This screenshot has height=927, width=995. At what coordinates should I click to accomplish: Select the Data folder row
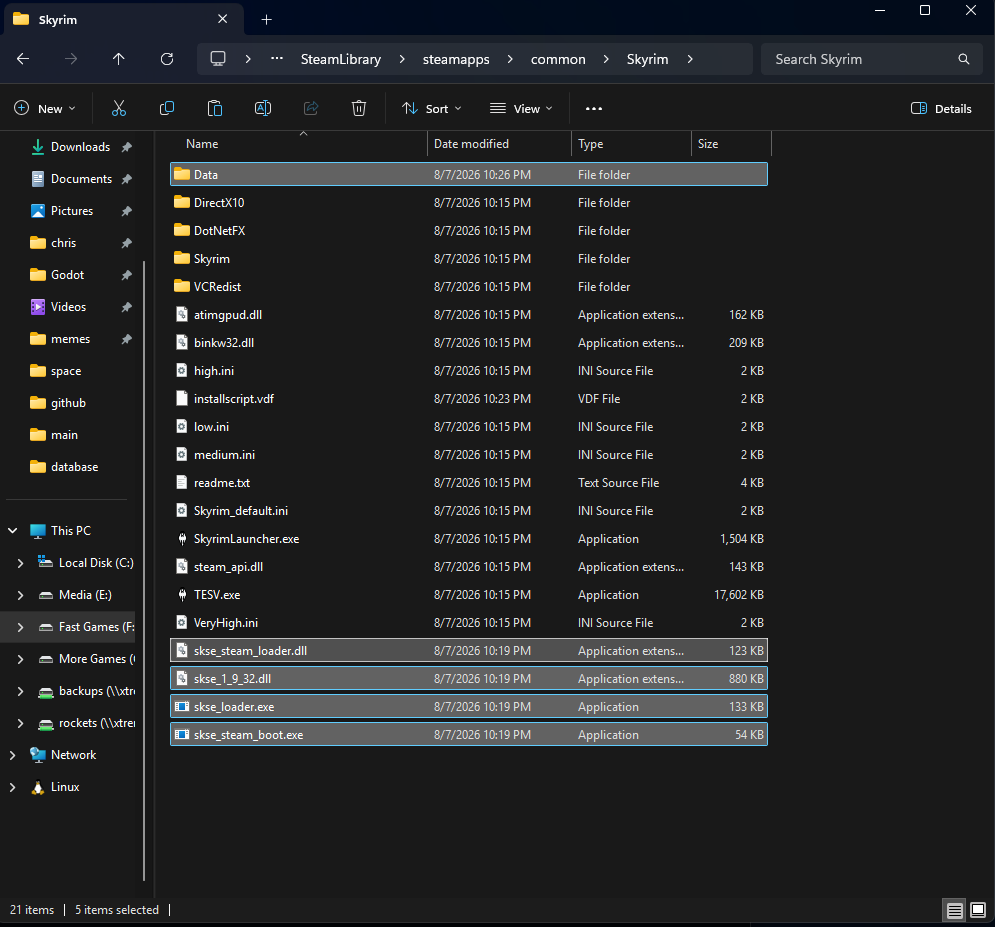pos(469,174)
